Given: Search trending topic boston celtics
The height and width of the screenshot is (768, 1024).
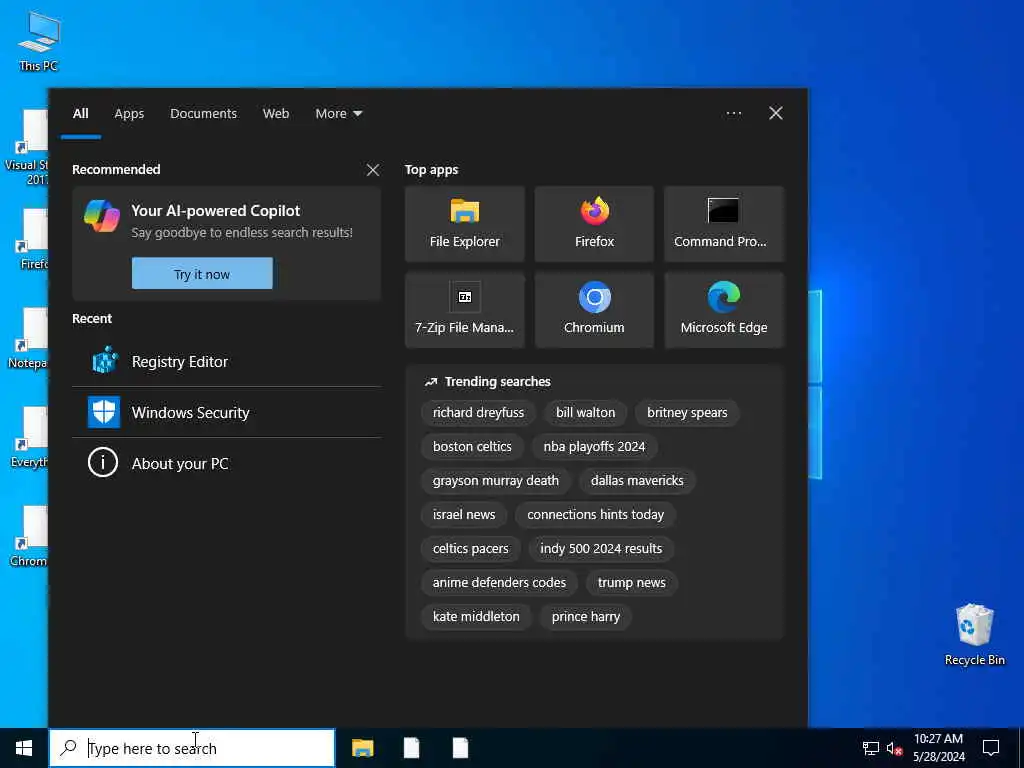Looking at the screenshot, I should pos(472,447).
